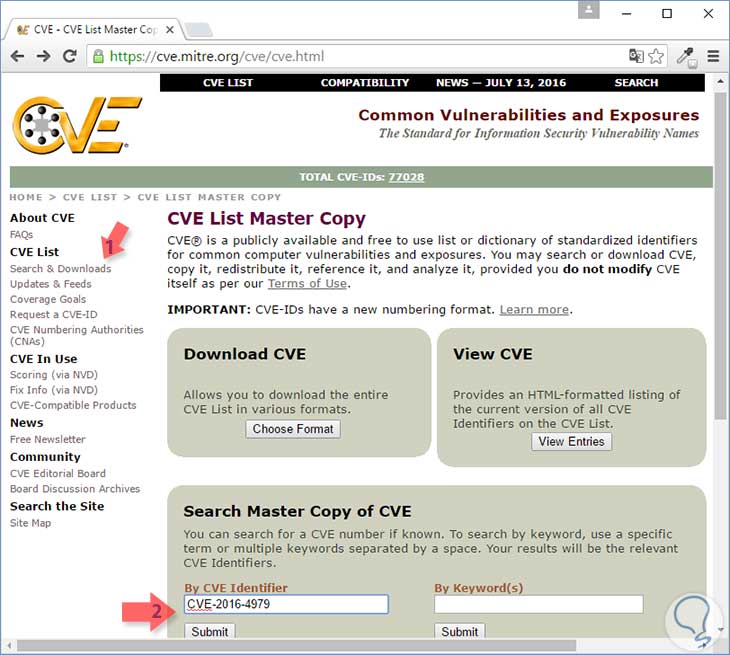Focus the By Keyword(s) input field
The width and height of the screenshot is (730, 655).
(x=539, y=604)
